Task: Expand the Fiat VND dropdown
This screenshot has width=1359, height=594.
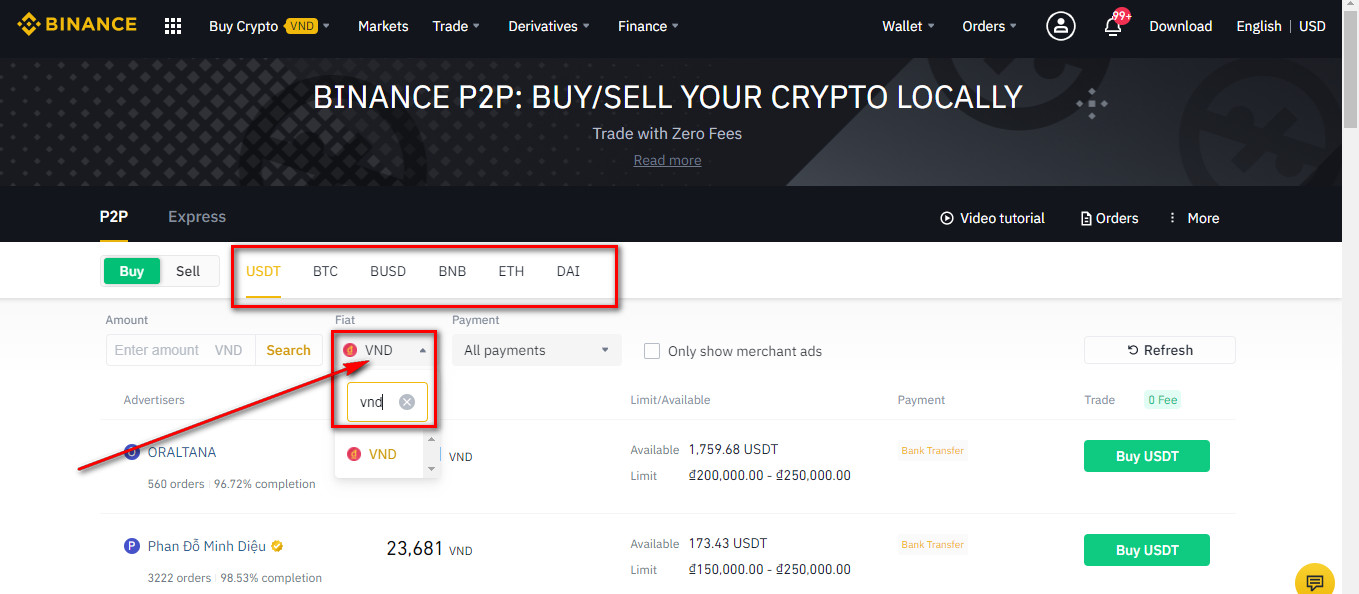Action: click(386, 350)
